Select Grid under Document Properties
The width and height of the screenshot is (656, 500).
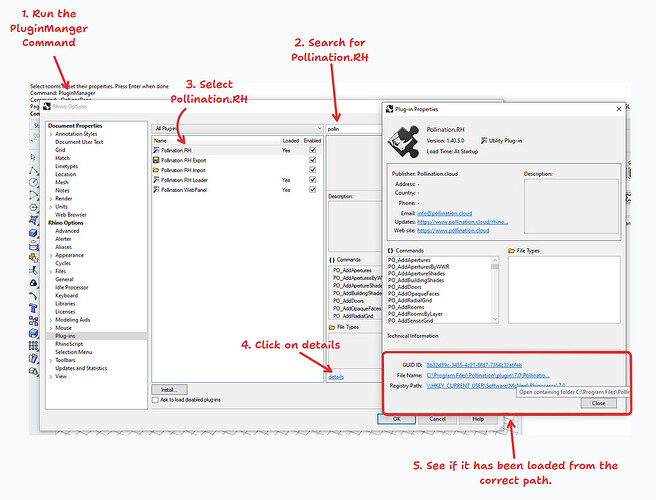pos(60,150)
